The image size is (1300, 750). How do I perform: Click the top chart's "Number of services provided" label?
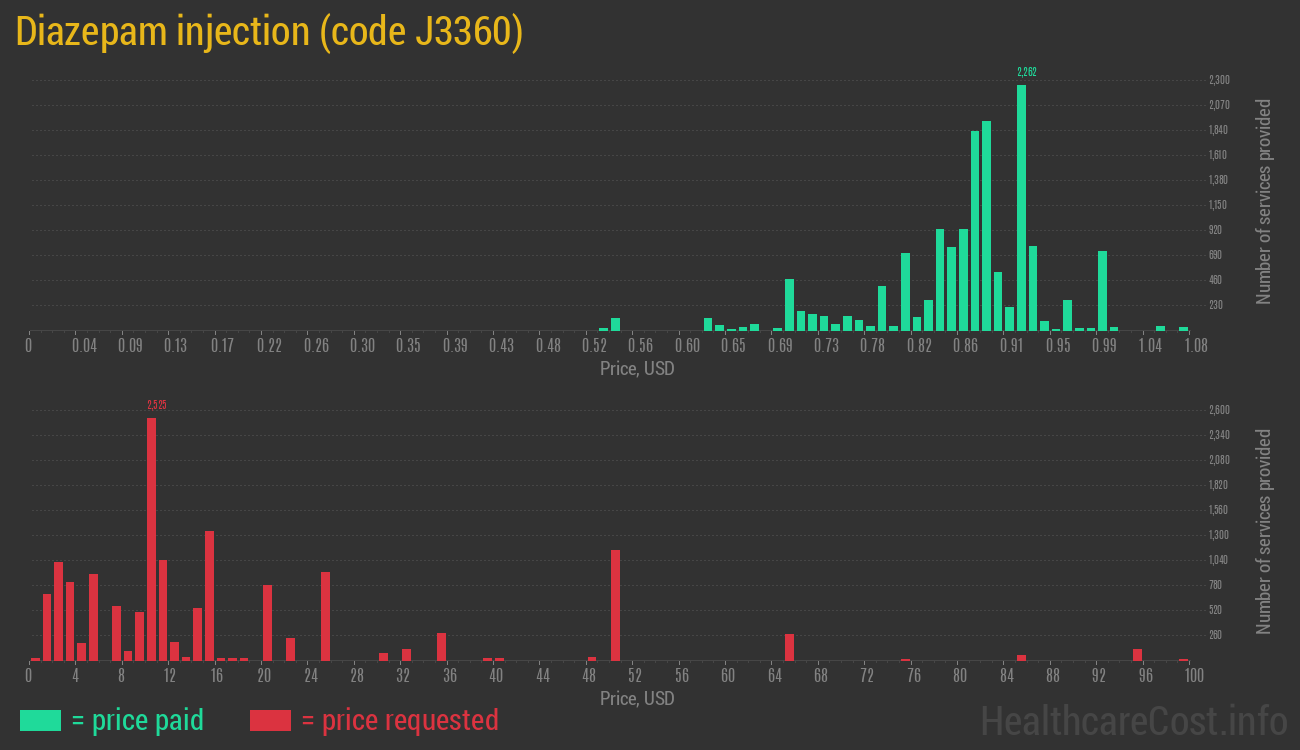point(1263,201)
